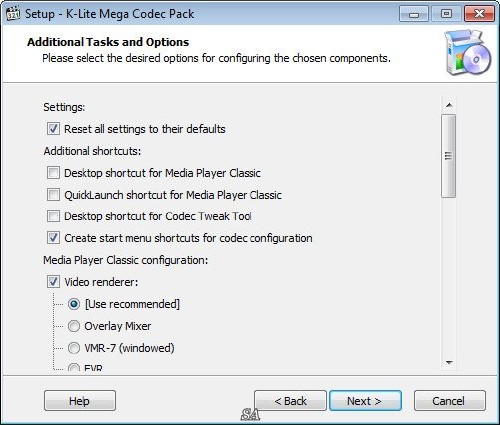Toggle the Video renderer checkbox
500x425 pixels.
(53, 282)
